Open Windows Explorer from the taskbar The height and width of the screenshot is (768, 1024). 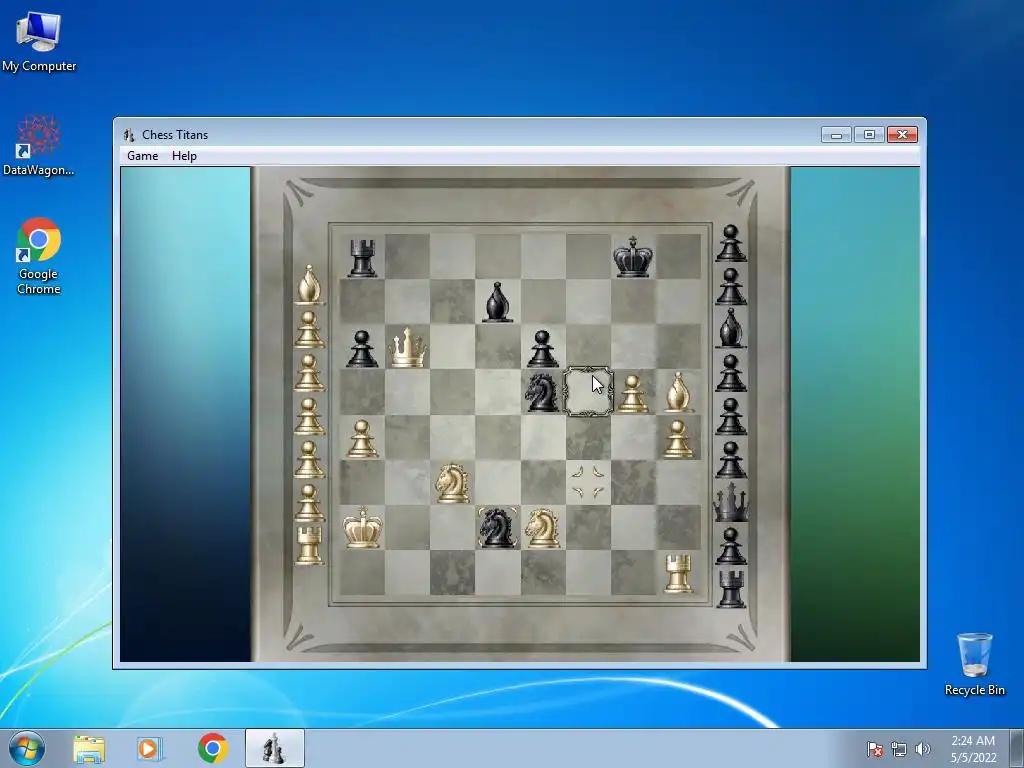coord(89,748)
